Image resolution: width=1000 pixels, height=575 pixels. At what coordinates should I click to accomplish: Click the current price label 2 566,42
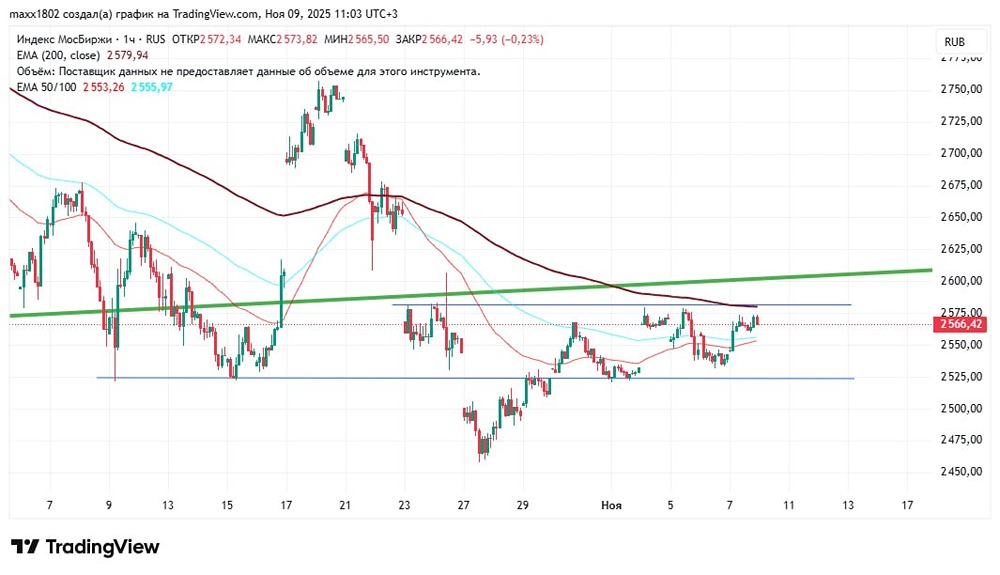[x=961, y=324]
